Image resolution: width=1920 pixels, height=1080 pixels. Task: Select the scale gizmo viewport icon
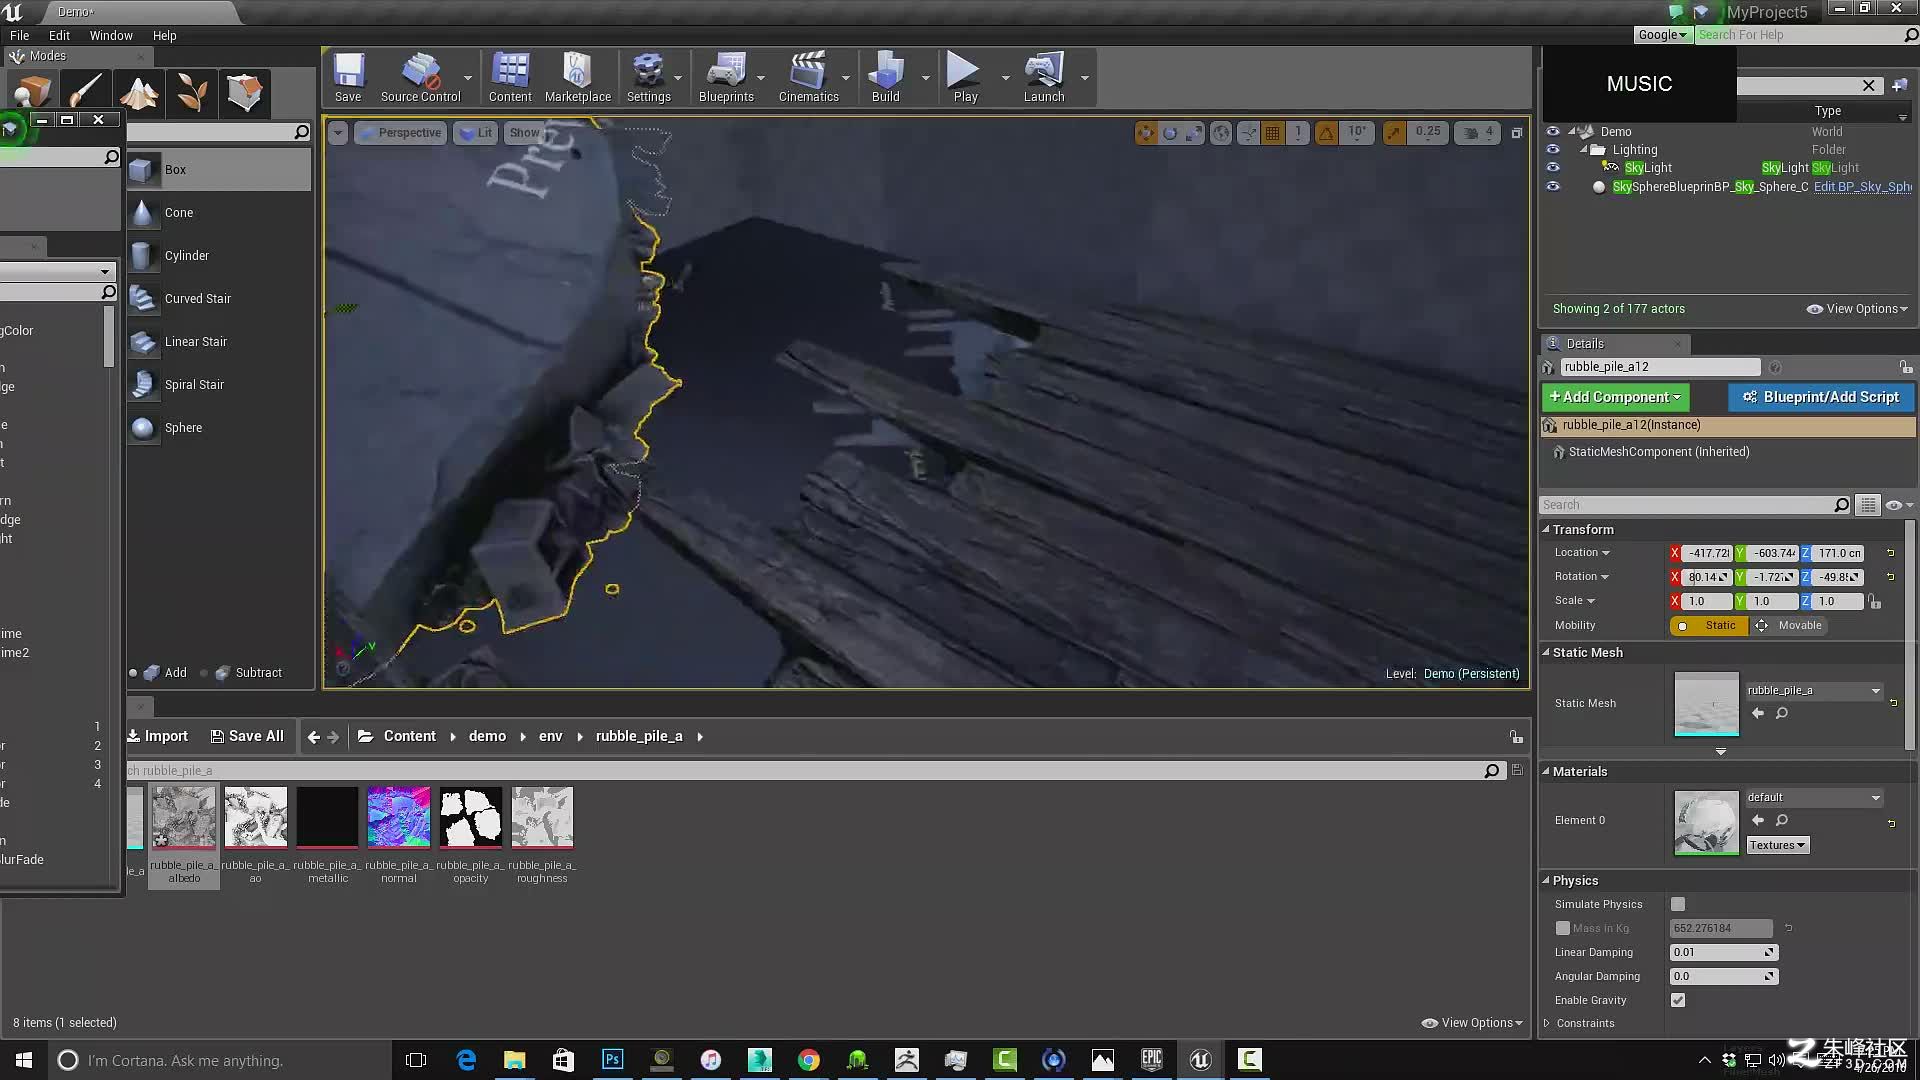[x=1193, y=132]
